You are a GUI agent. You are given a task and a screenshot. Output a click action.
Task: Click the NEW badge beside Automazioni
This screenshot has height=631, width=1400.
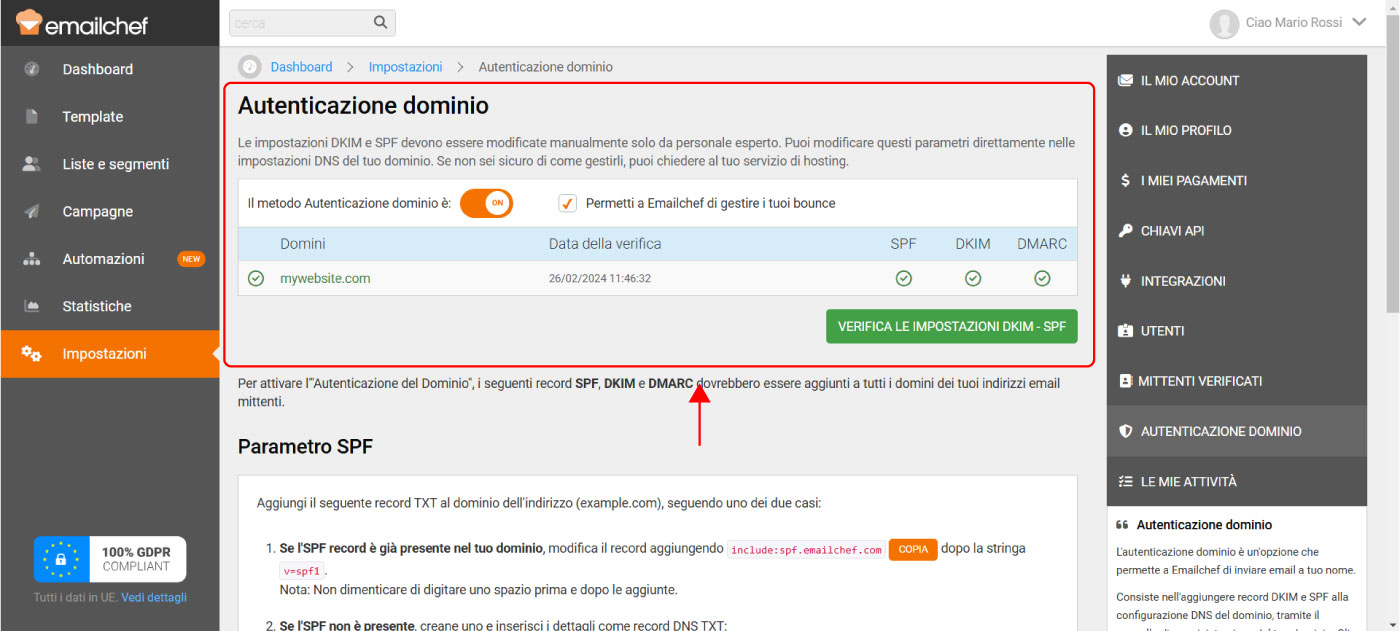191,259
